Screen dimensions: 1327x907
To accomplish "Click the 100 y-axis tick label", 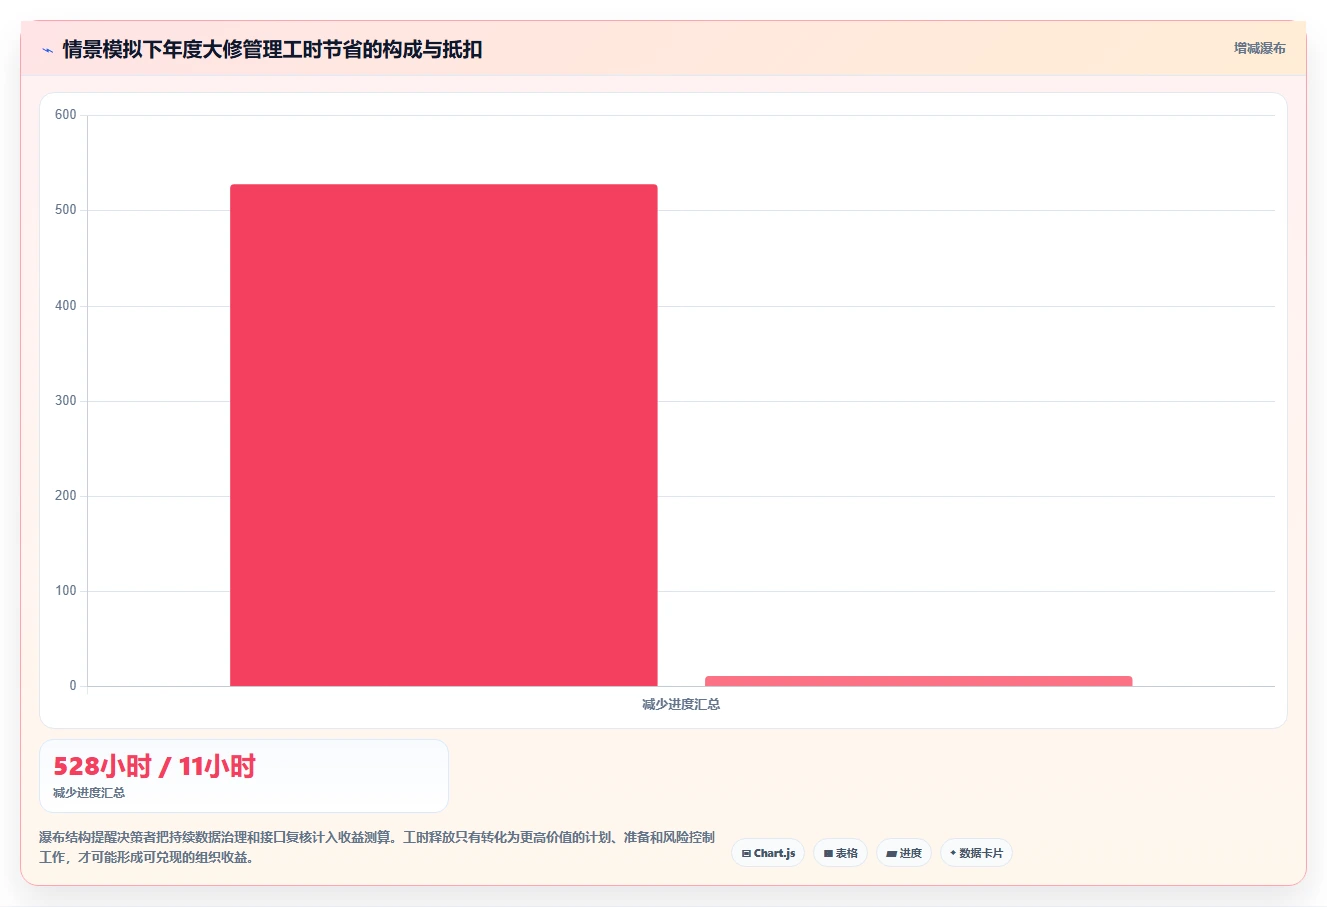I will pyautogui.click(x=66, y=591).
